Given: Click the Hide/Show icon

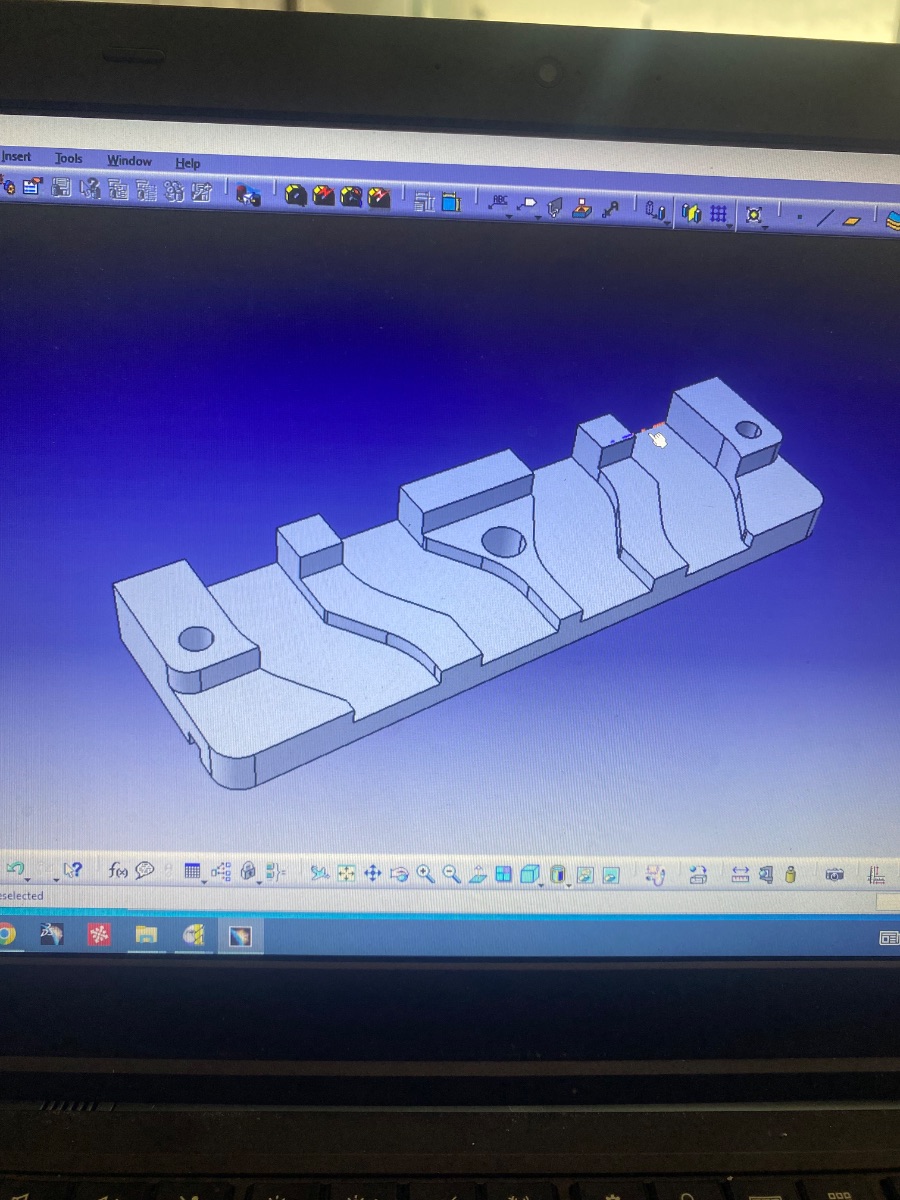Looking at the screenshot, I should 585,875.
